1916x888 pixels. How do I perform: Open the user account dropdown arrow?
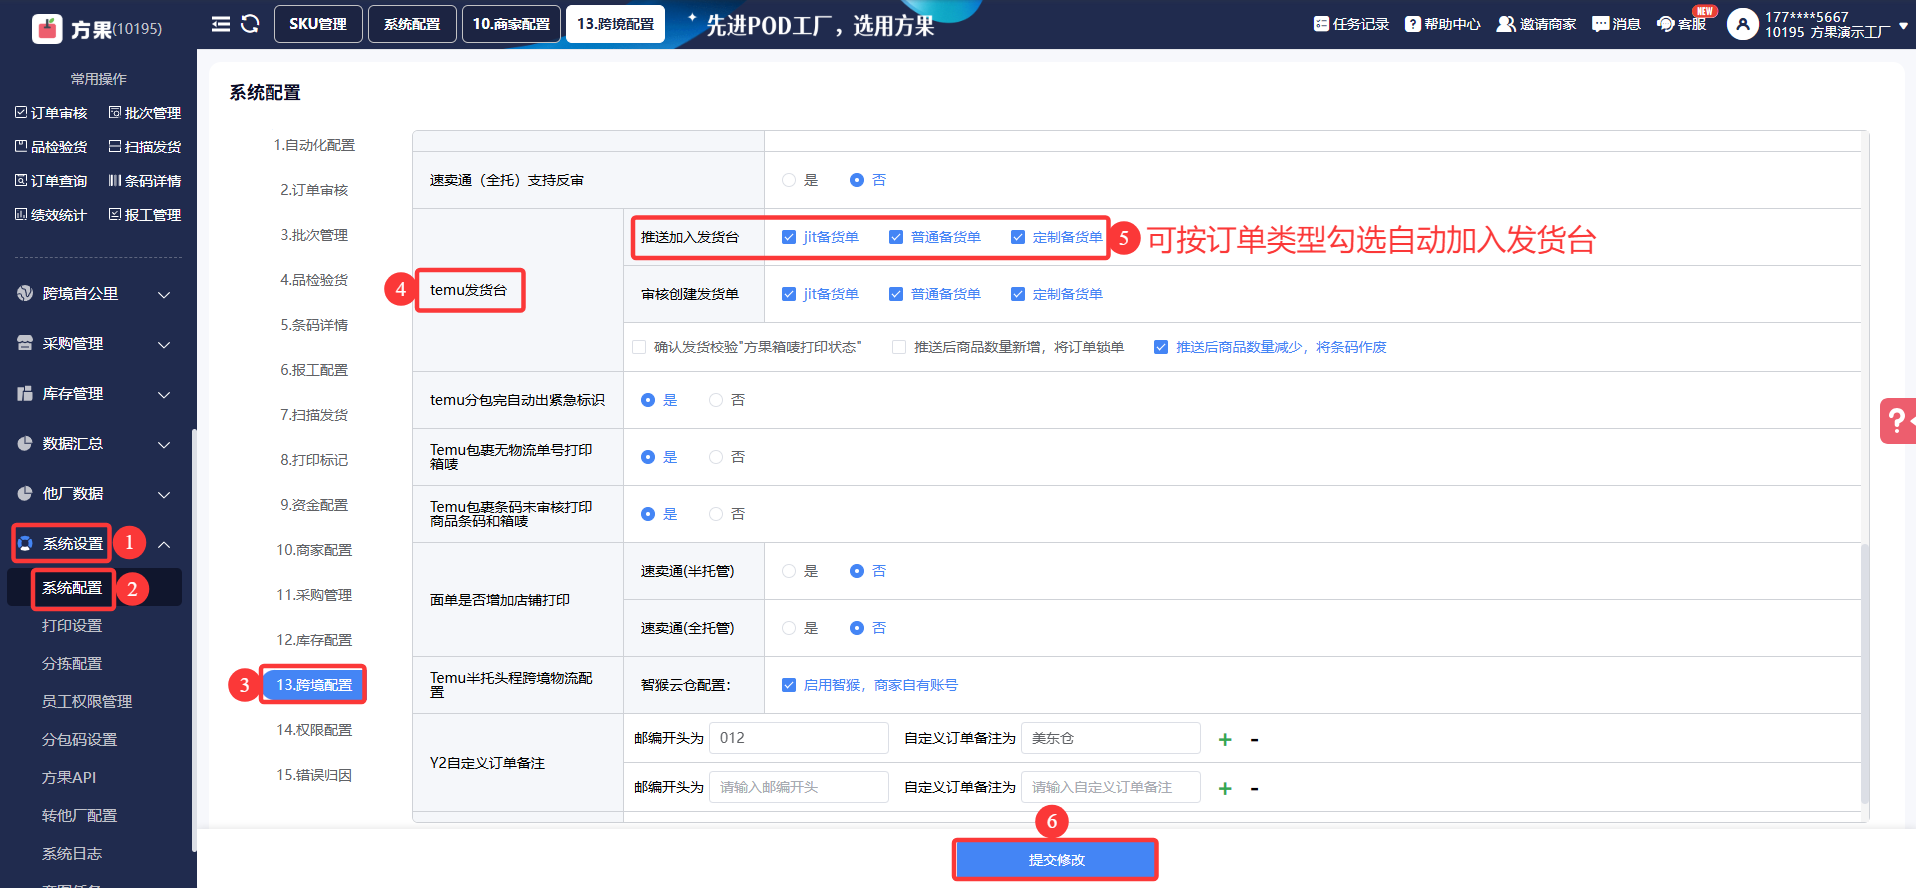coord(1902,26)
